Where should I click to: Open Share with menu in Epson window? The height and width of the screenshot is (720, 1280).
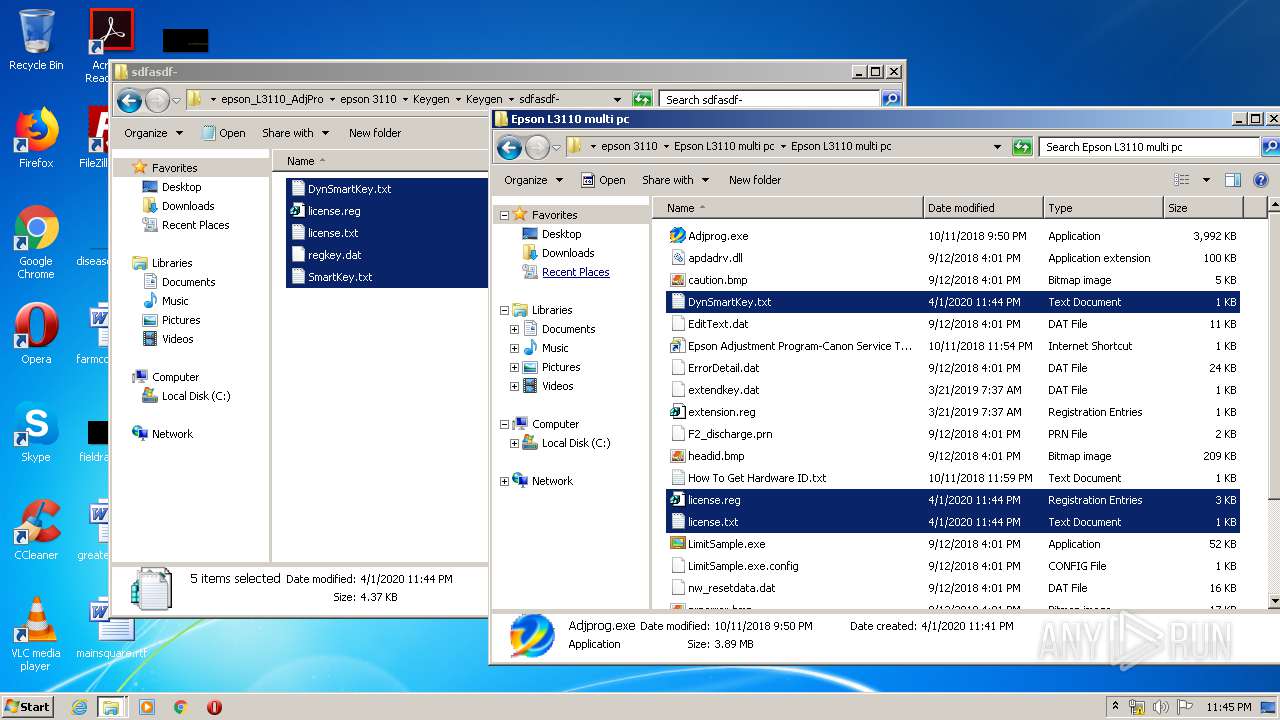675,180
